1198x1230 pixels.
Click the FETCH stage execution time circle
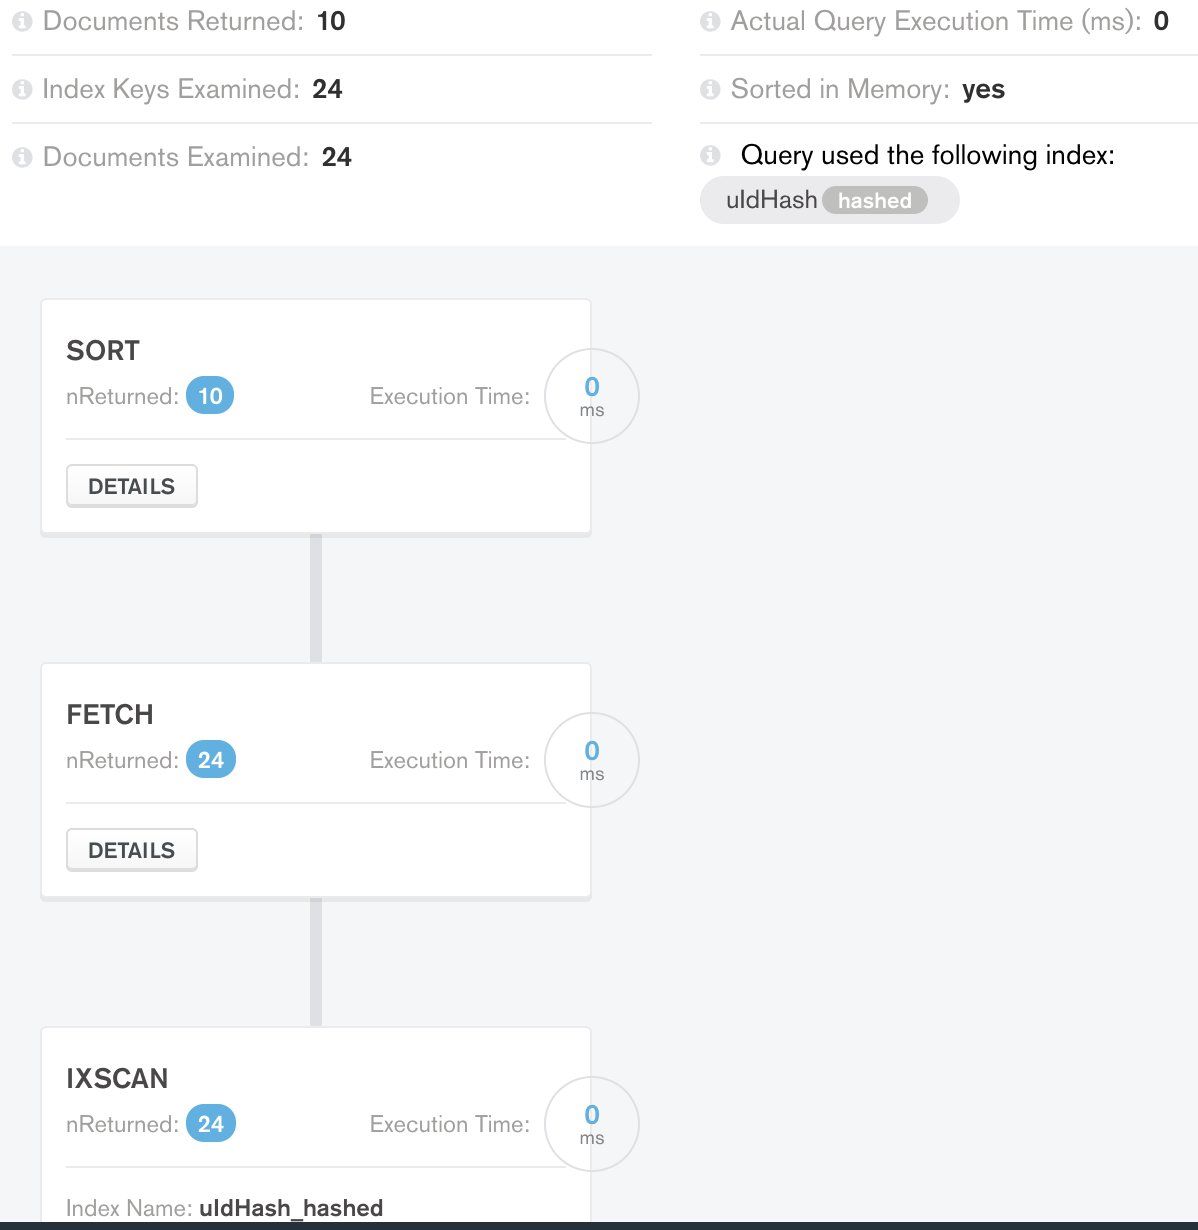tap(592, 760)
